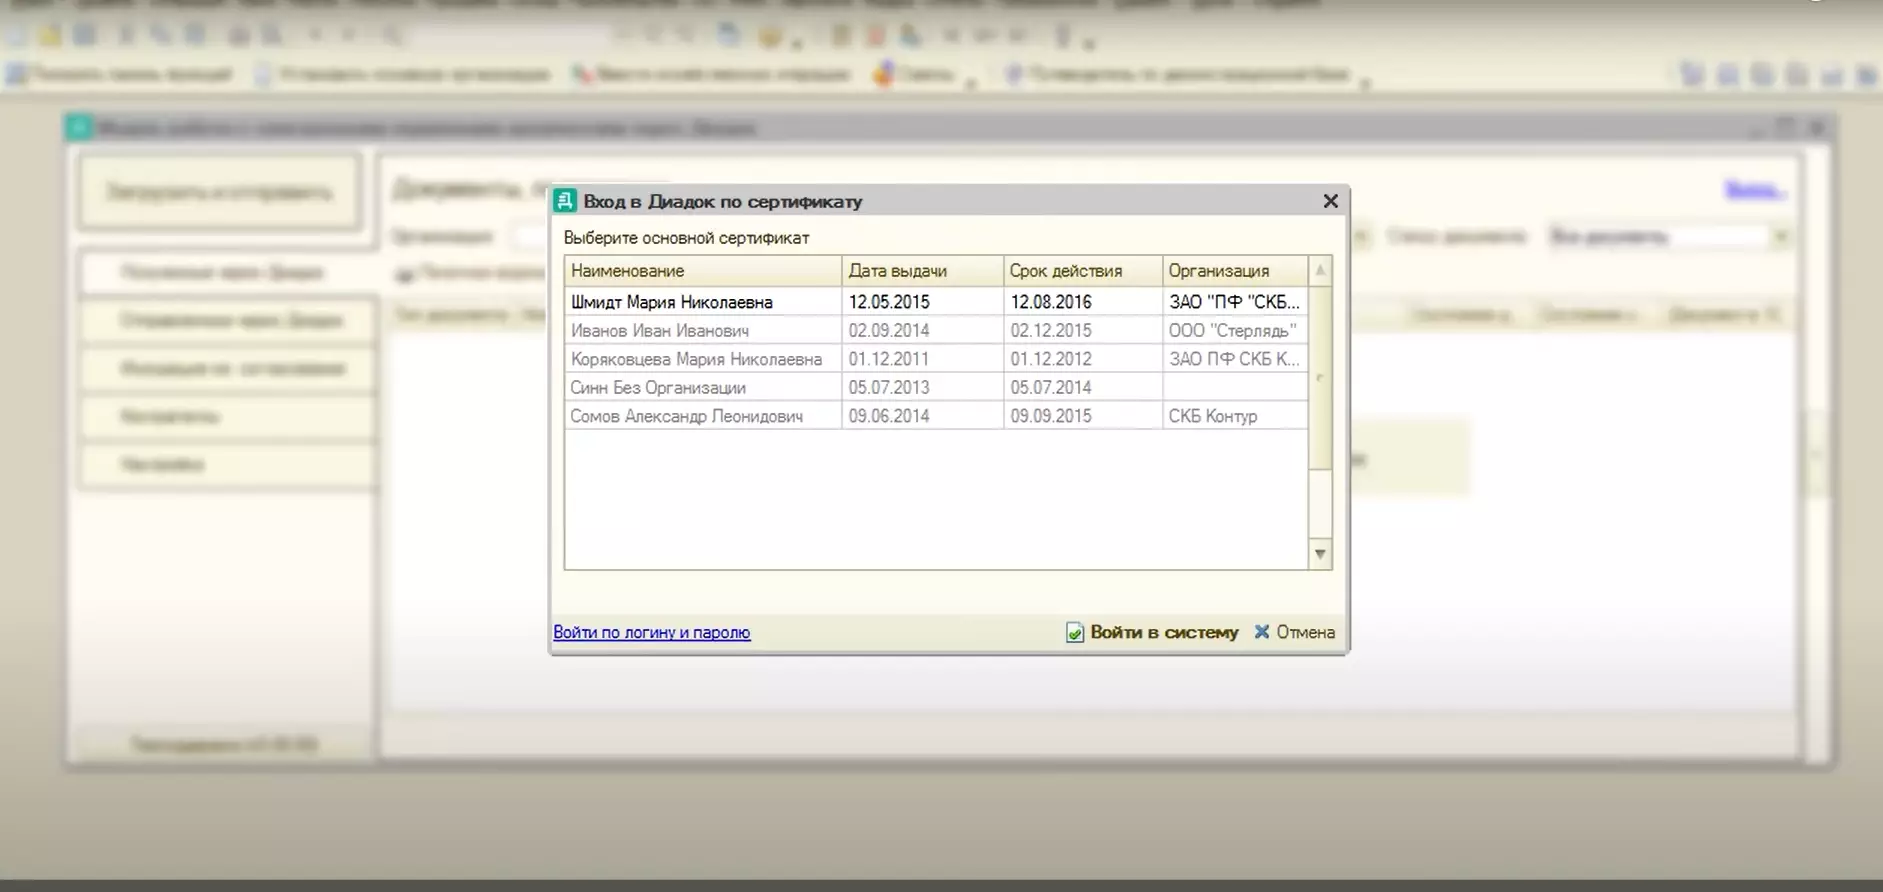Sort by the 'Срок действия' column header

coord(1083,271)
